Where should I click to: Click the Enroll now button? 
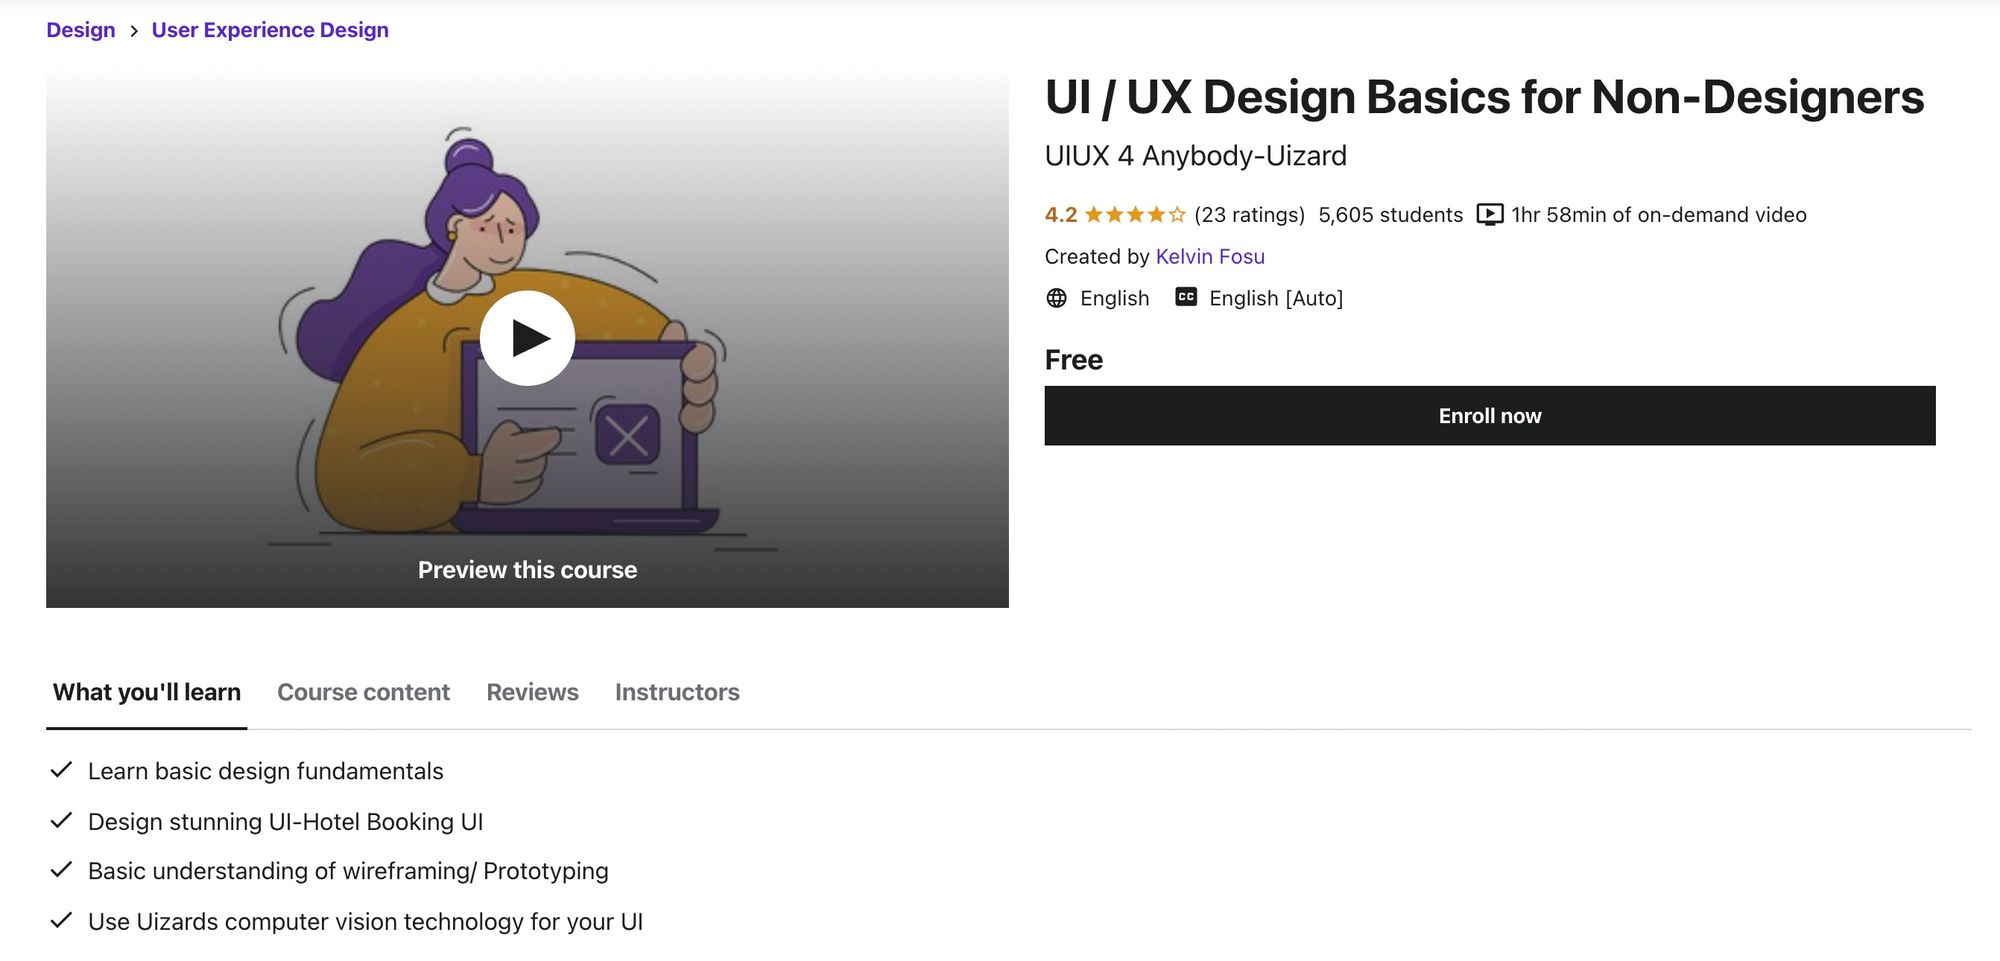pos(1489,416)
